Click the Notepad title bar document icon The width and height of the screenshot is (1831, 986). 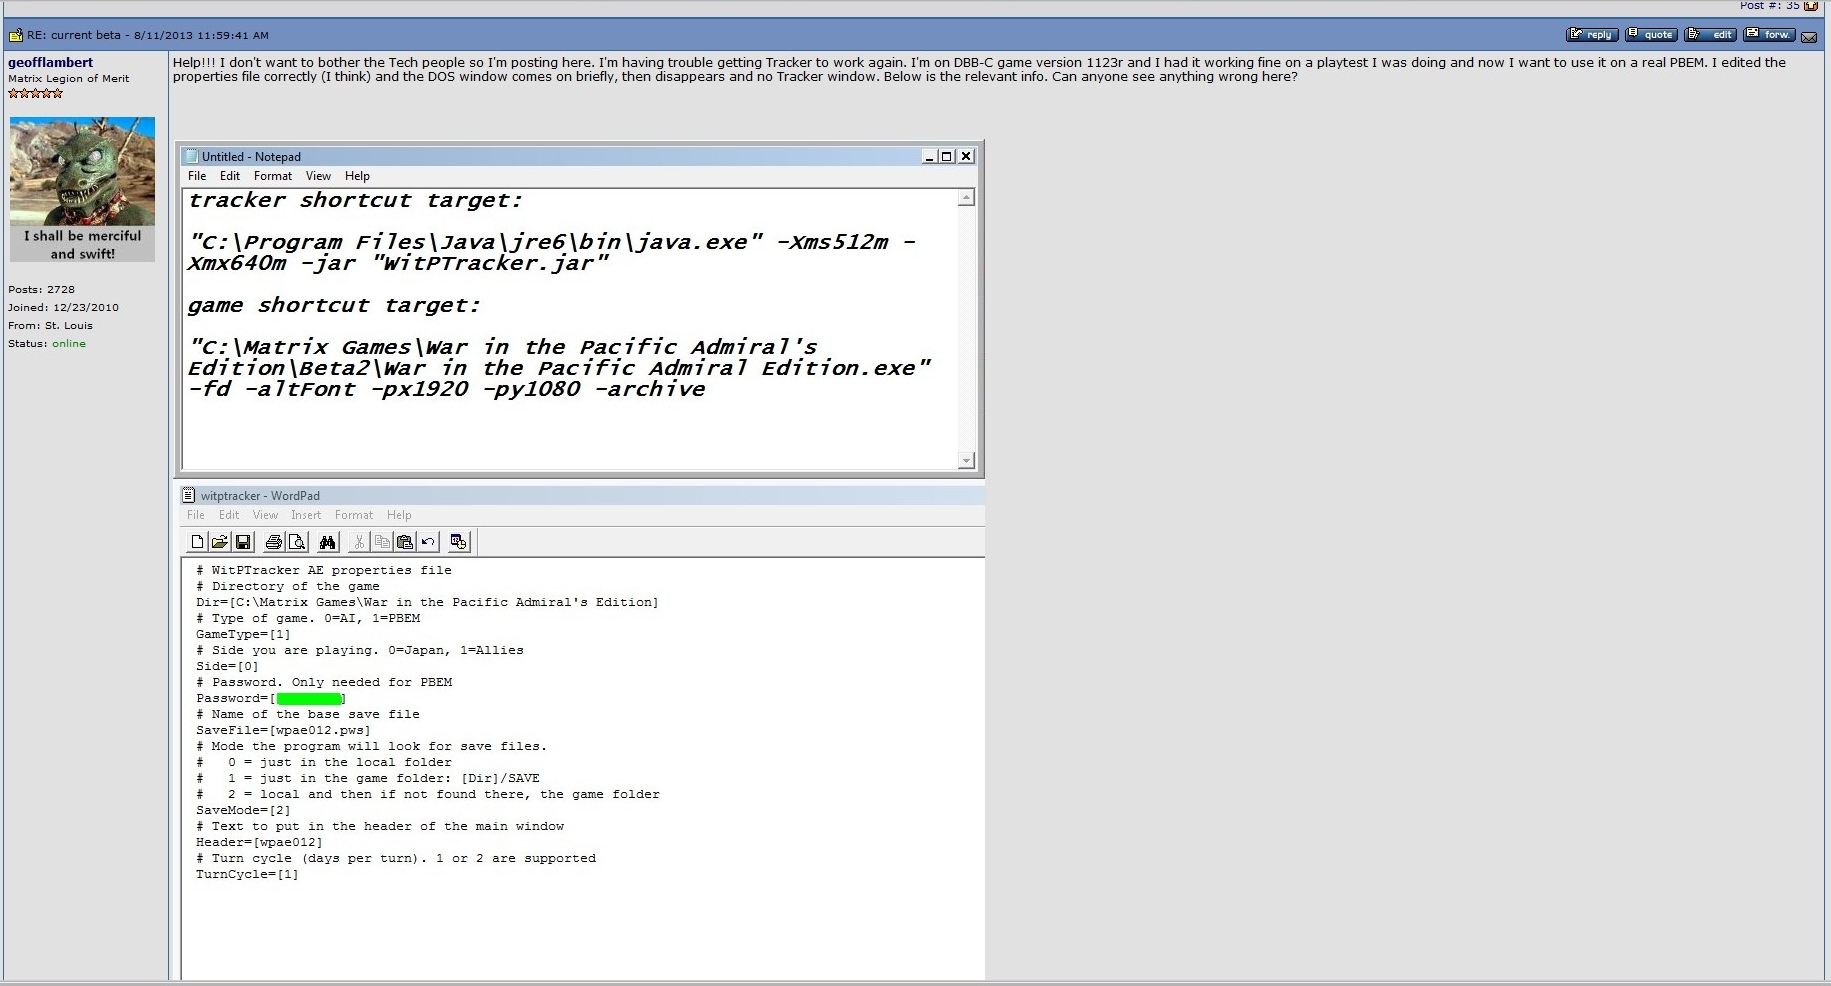click(x=192, y=156)
